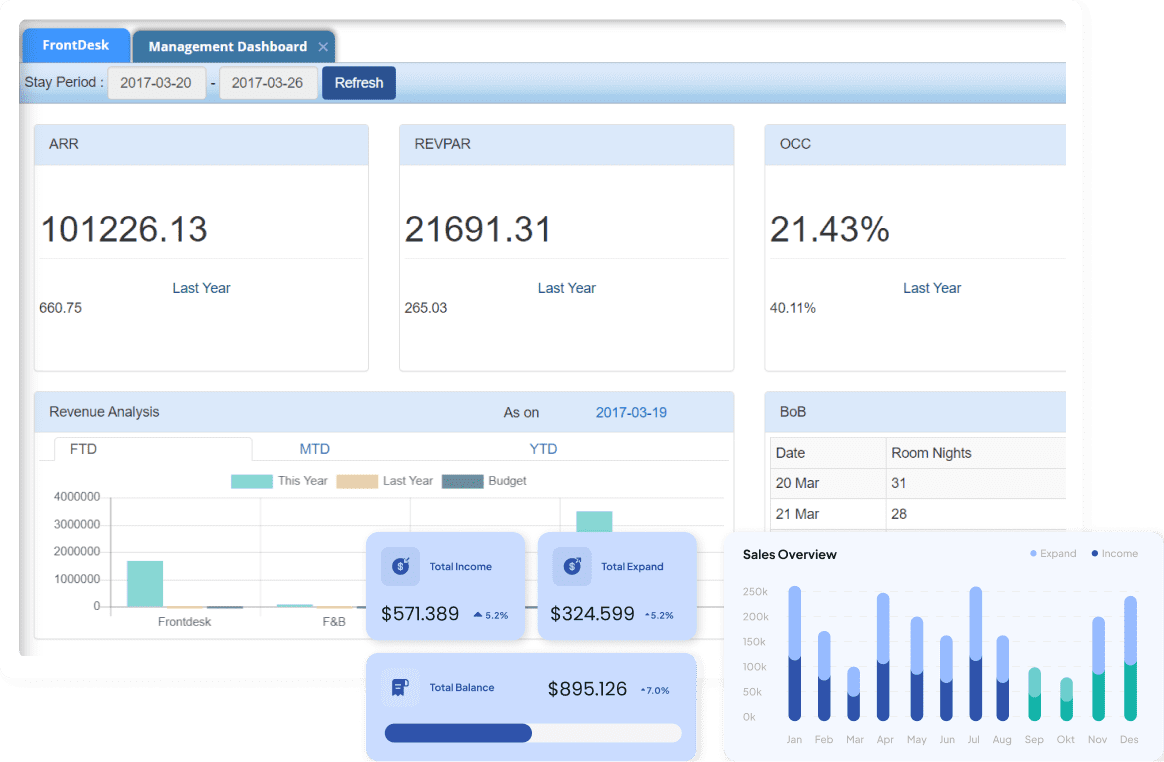Select the FTD revenue tab
The height and width of the screenshot is (762, 1164).
(153, 449)
